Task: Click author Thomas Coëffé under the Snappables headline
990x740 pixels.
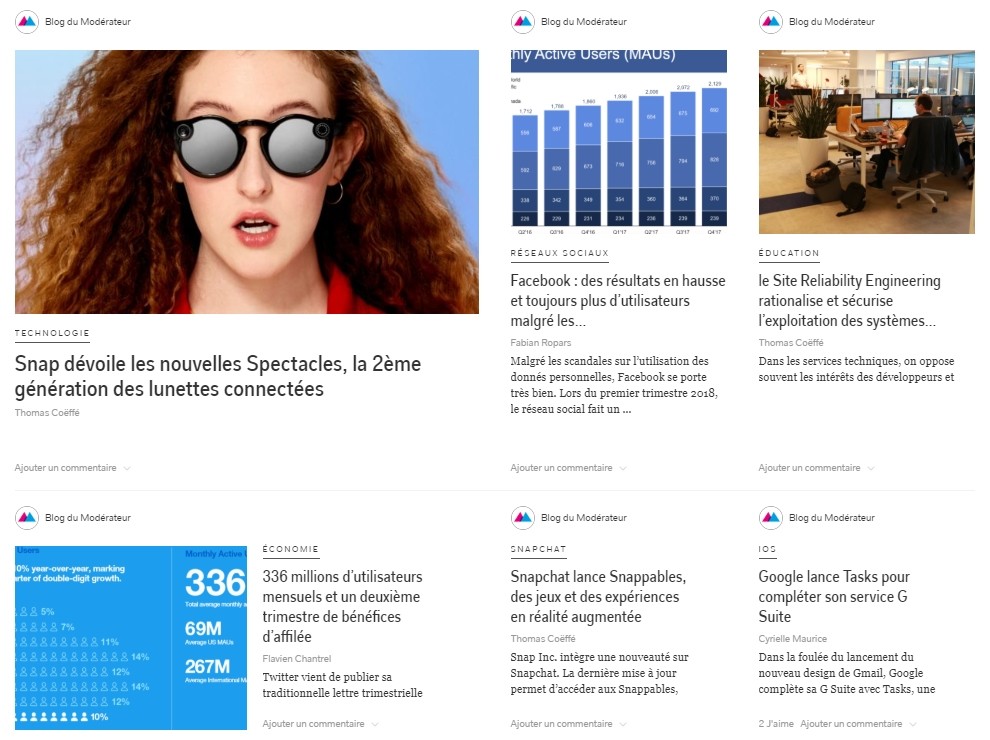Action: click(543, 639)
